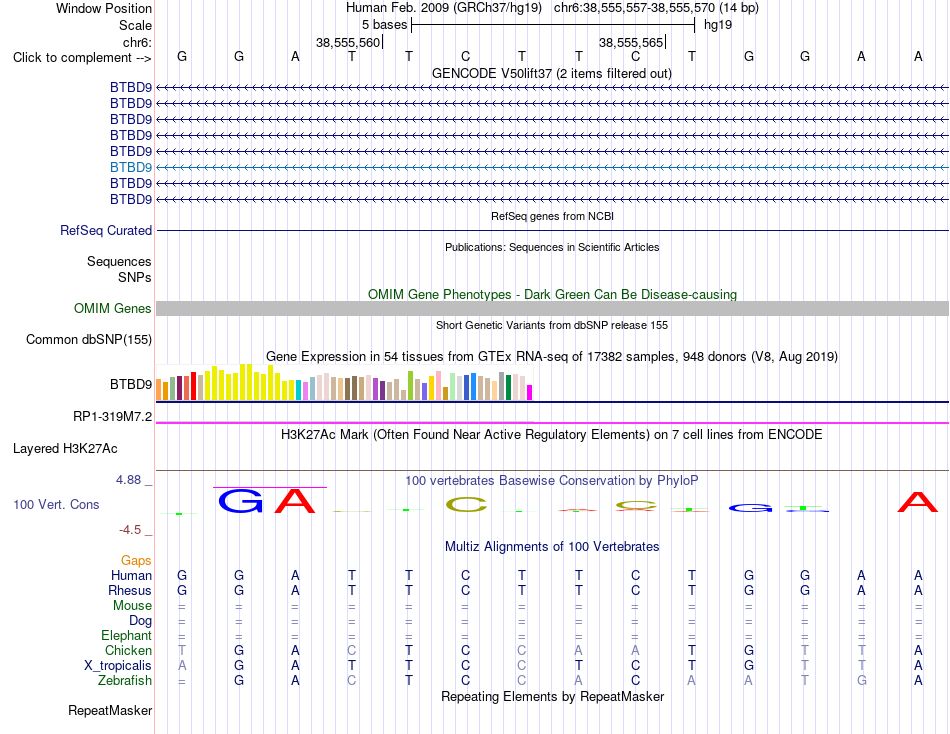Click the SNPs track label
Image resolution: width=950 pixels, height=734 pixels.
[x=135, y=277]
